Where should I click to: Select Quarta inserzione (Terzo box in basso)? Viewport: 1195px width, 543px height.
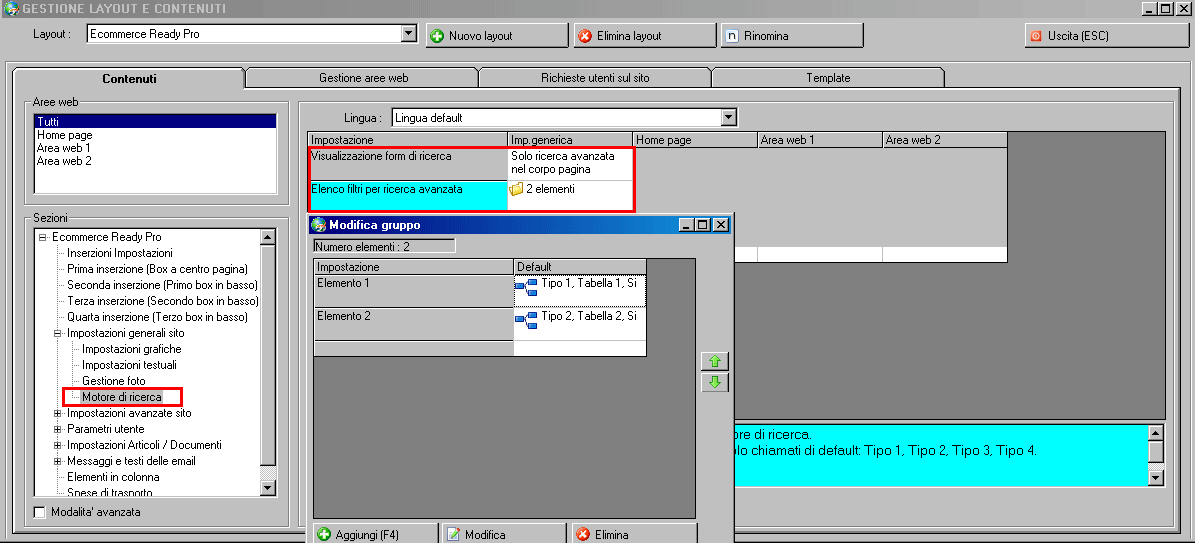pos(157,317)
